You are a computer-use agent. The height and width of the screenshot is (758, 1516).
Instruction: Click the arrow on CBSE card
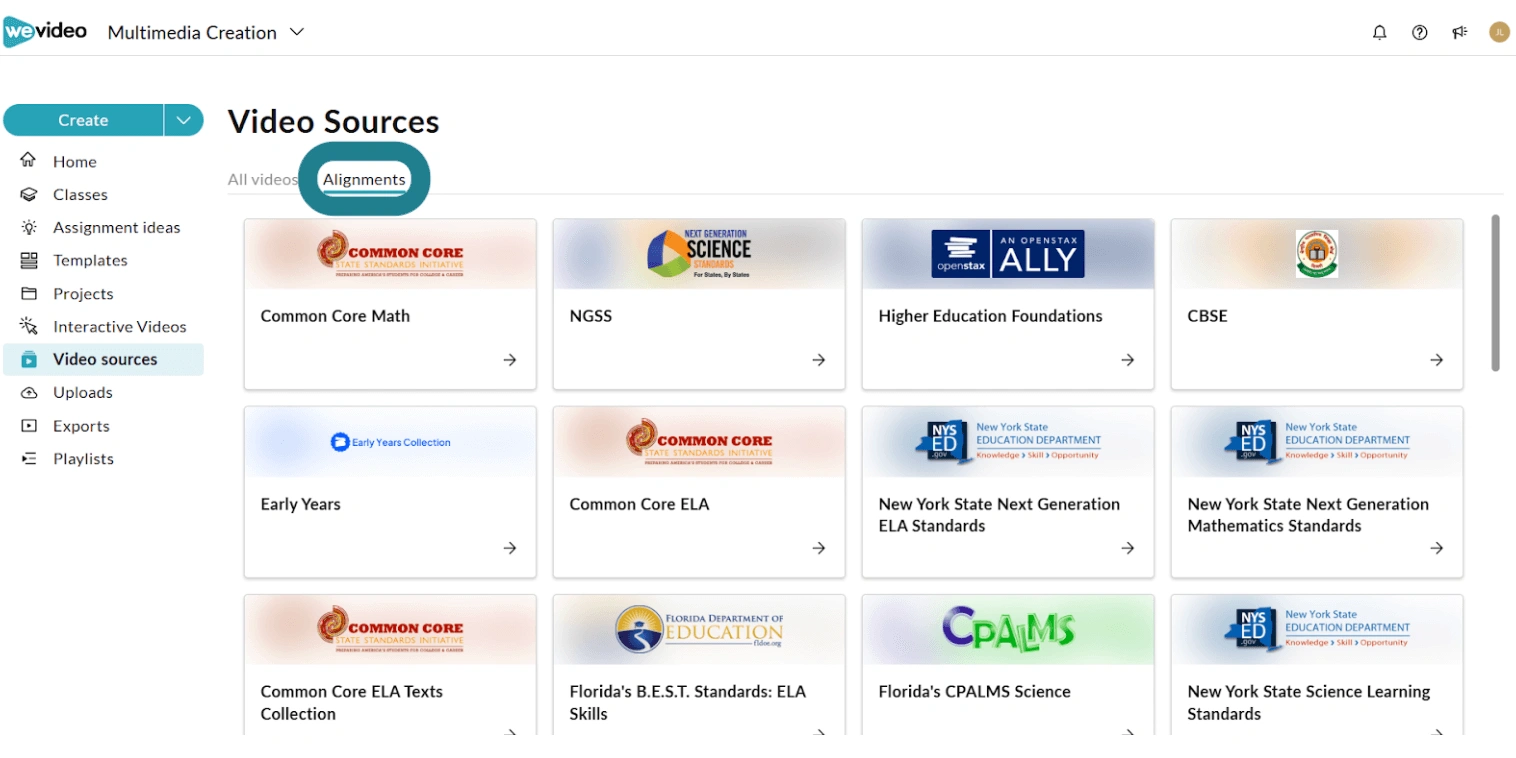pos(1437,360)
